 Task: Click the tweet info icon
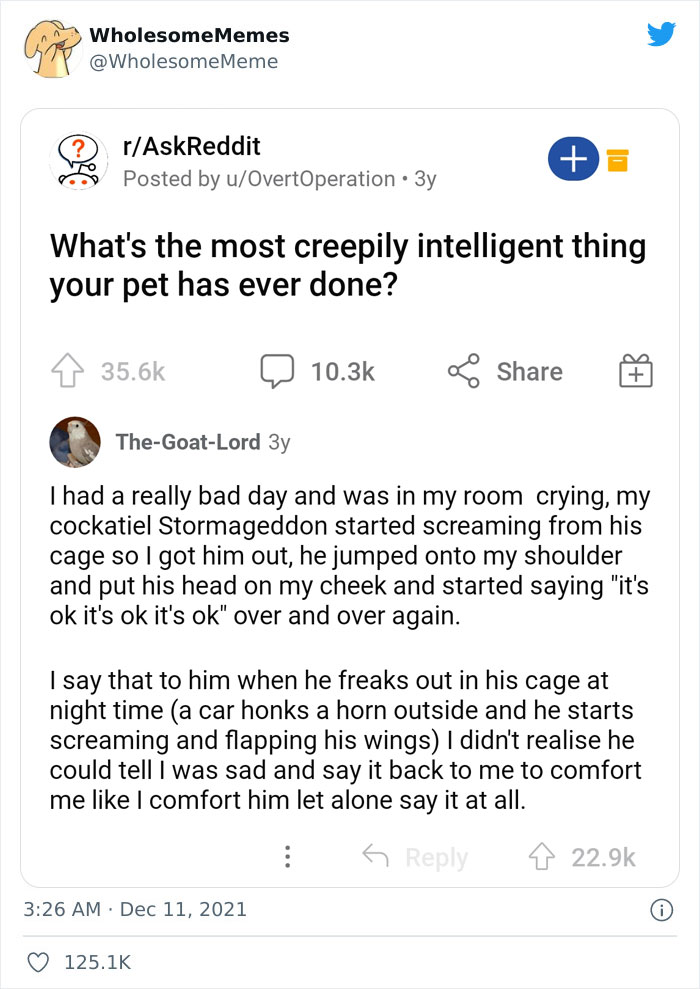(x=661, y=910)
